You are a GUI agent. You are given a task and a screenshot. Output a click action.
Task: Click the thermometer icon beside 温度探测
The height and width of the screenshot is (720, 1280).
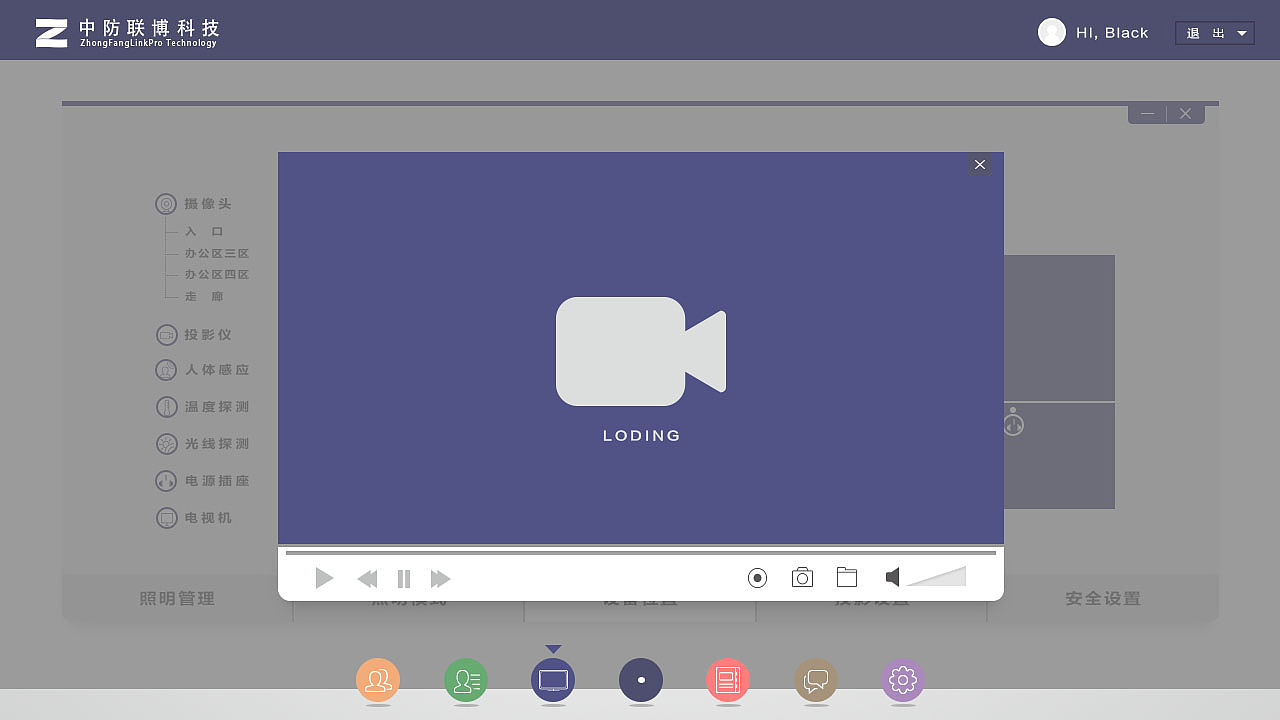(x=167, y=407)
